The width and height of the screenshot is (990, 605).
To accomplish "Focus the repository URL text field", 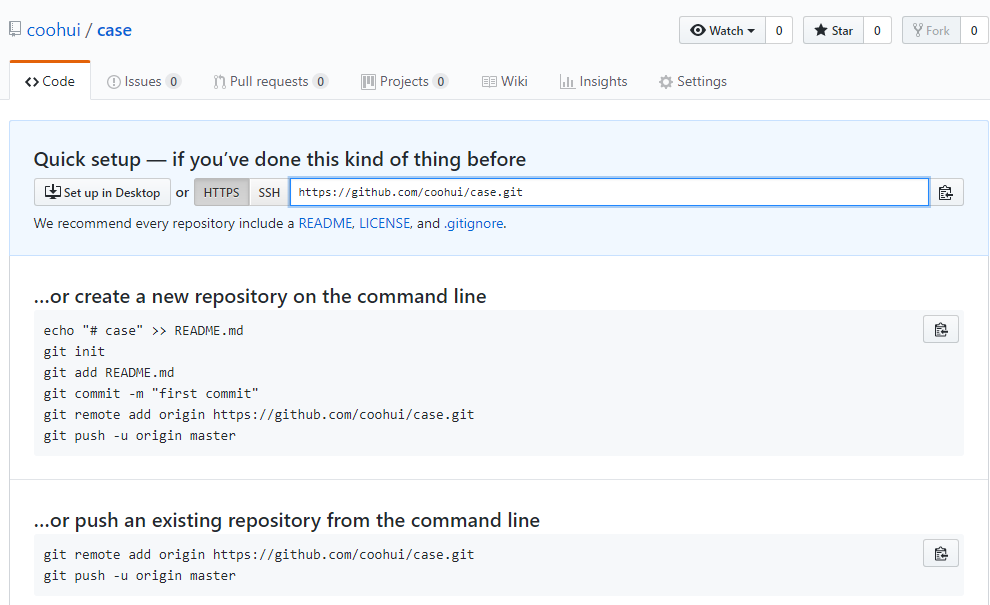I will 609,192.
